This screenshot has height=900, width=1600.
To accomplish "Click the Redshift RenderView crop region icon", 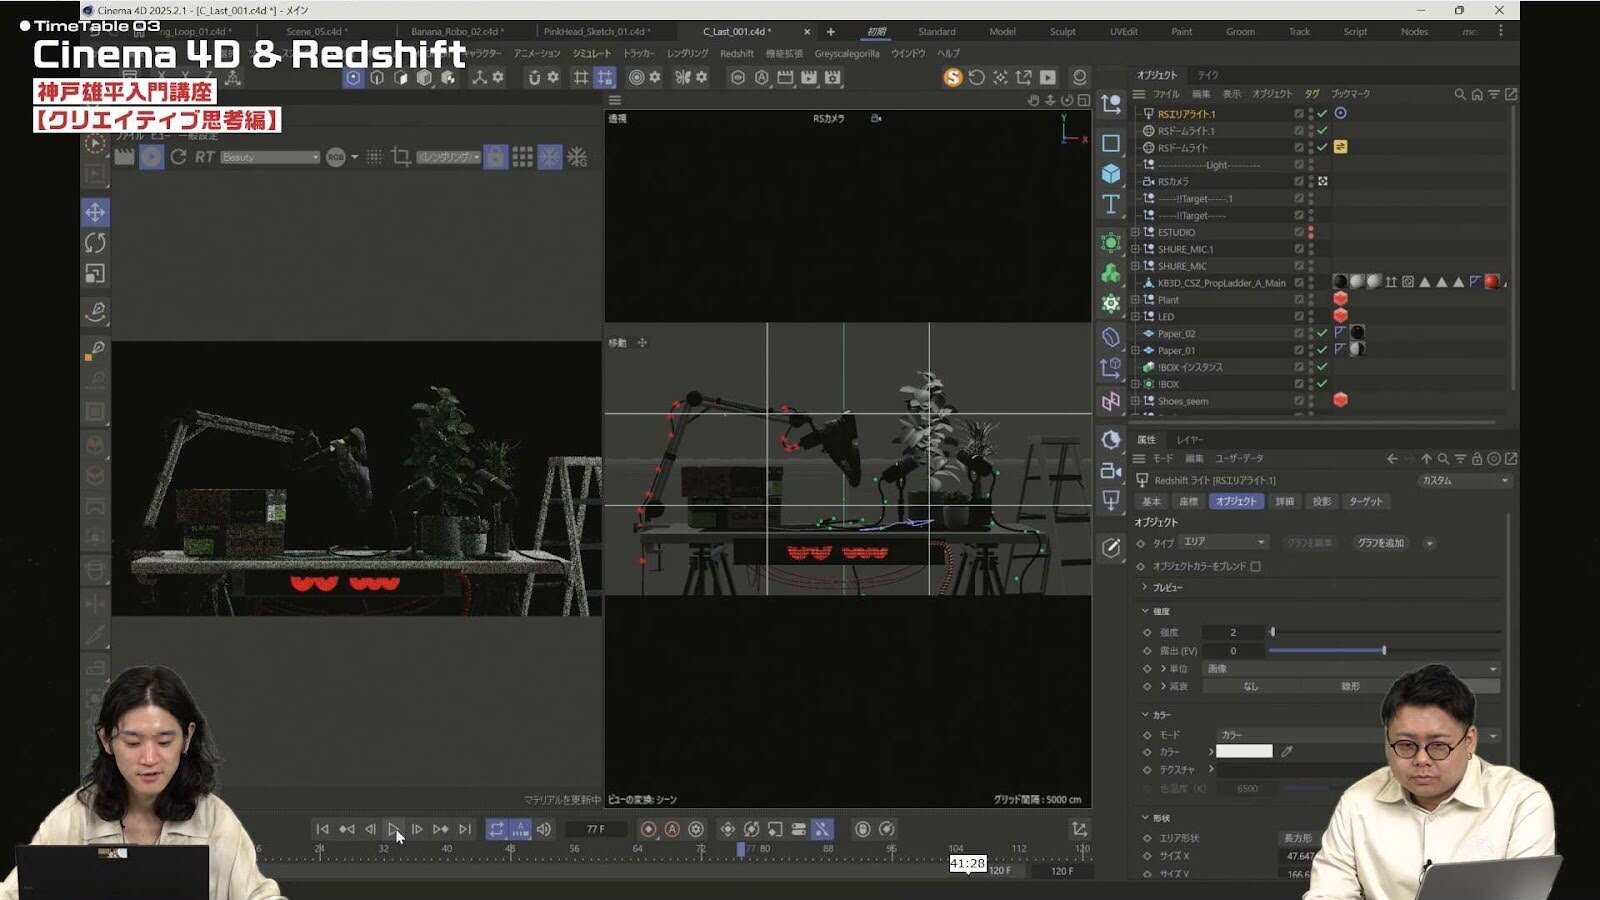I will (x=401, y=157).
